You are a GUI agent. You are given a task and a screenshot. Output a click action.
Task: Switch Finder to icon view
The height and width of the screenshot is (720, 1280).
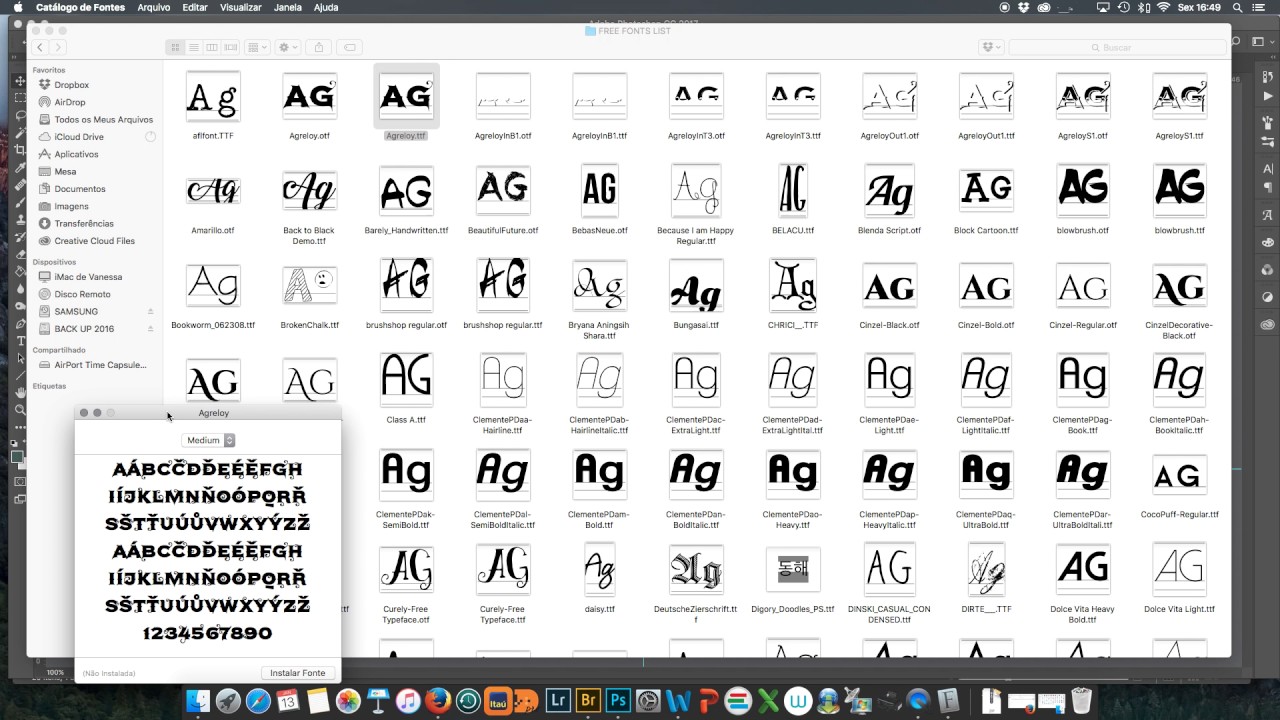pos(175,47)
